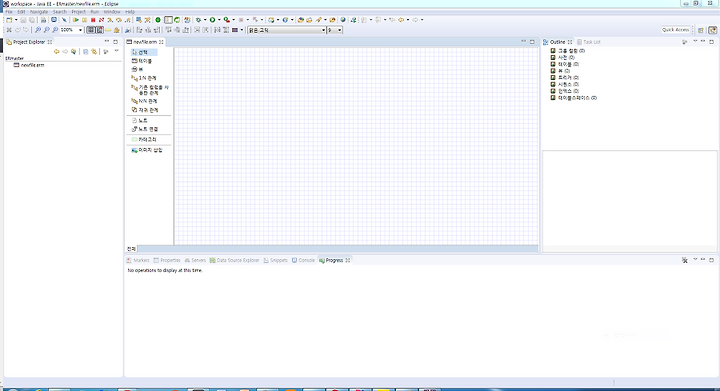Select 테이블스페이스 (0) in the Outline
This screenshot has width=720, height=391.
[x=574, y=98]
